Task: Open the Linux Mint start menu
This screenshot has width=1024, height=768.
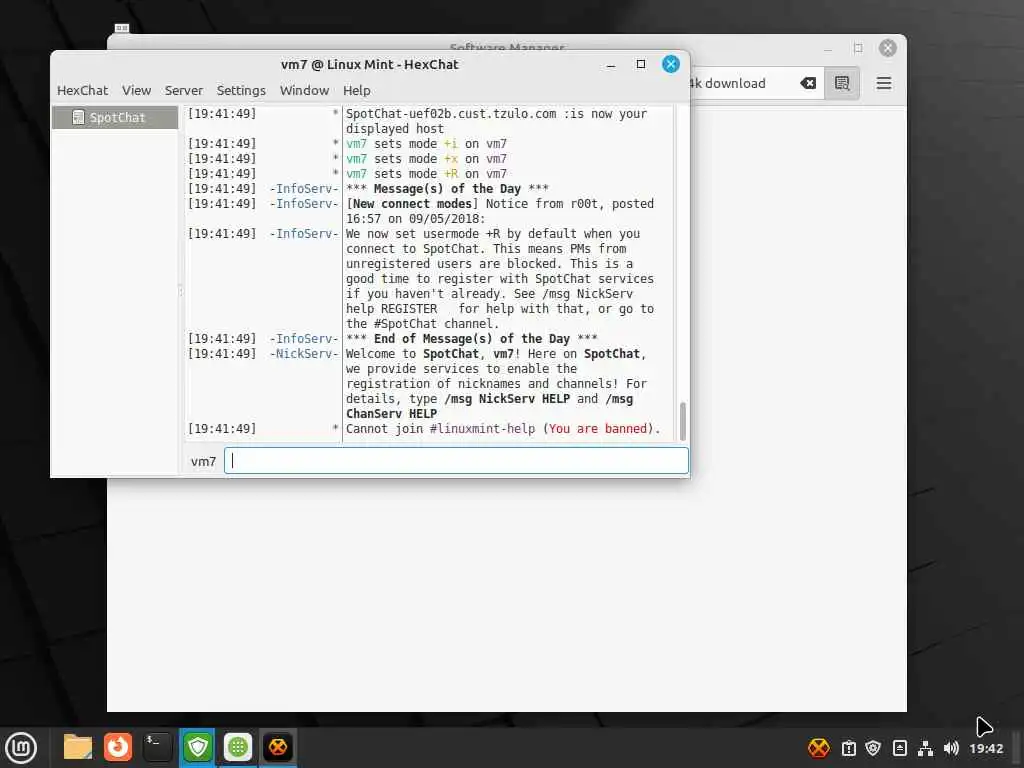Action: (21, 748)
